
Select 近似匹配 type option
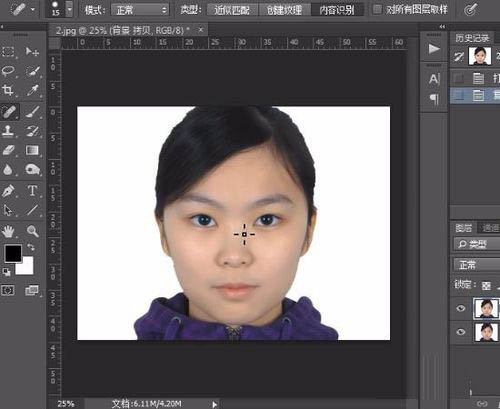(232, 10)
